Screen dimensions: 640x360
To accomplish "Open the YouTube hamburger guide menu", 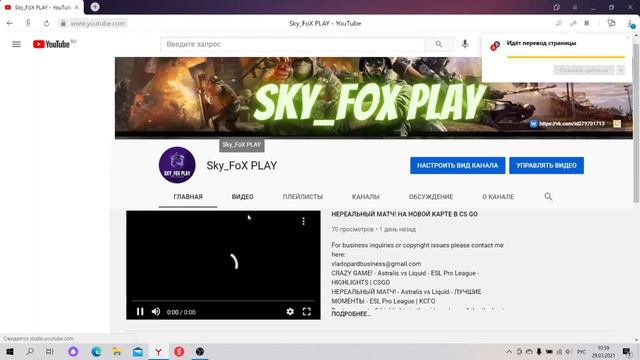I will pyautogui.click(x=16, y=44).
